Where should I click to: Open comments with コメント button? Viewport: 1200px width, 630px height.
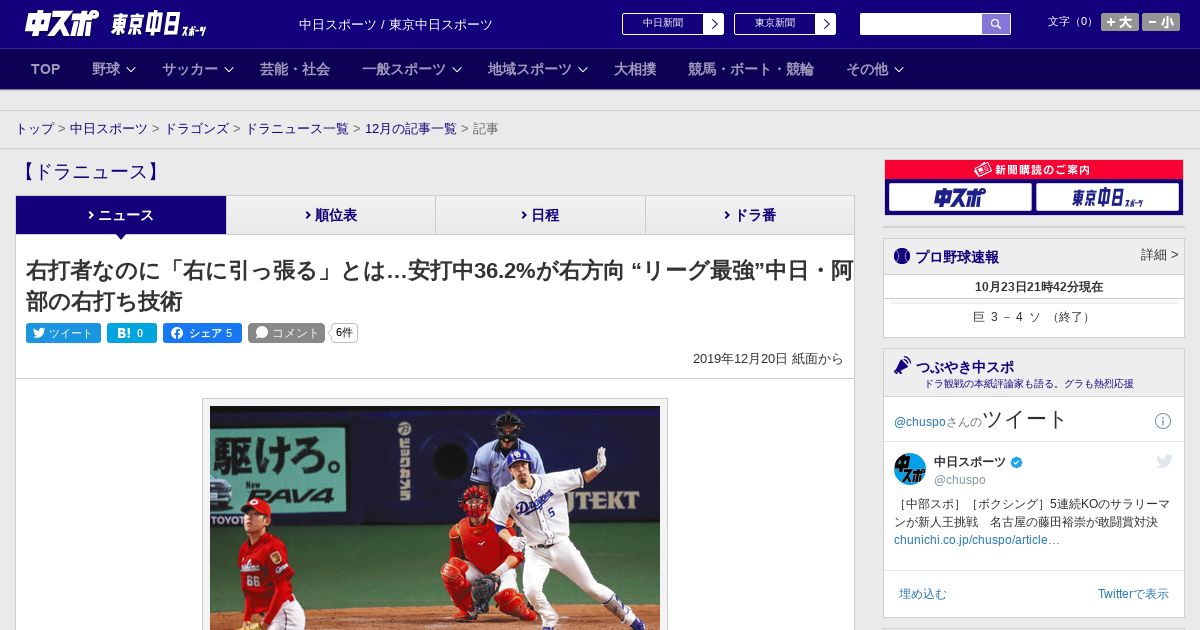pos(287,333)
